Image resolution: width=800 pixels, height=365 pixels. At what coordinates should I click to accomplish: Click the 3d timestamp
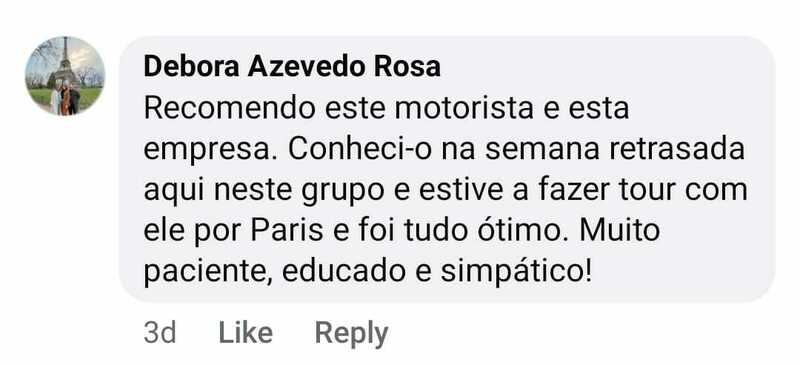pos(160,333)
